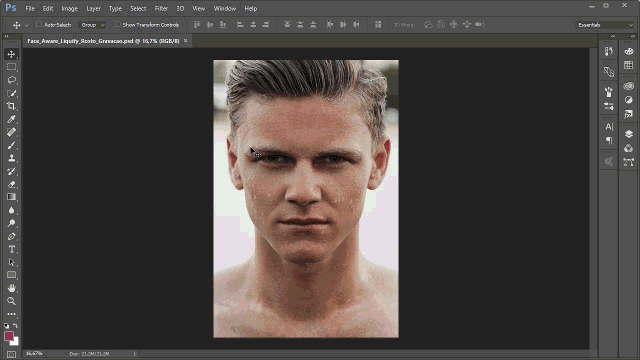Click the auto-align layers button
The width and height of the screenshot is (640, 360).
(378, 25)
